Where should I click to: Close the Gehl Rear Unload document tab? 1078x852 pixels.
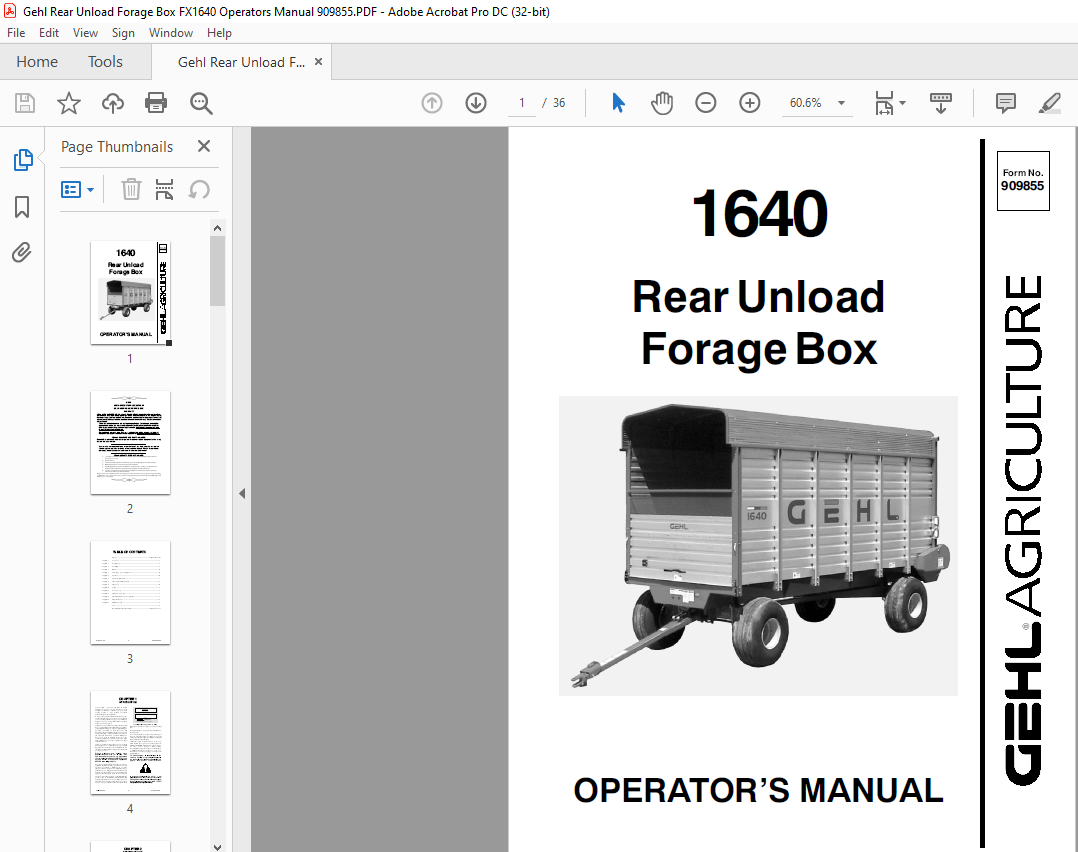pyautogui.click(x=318, y=62)
